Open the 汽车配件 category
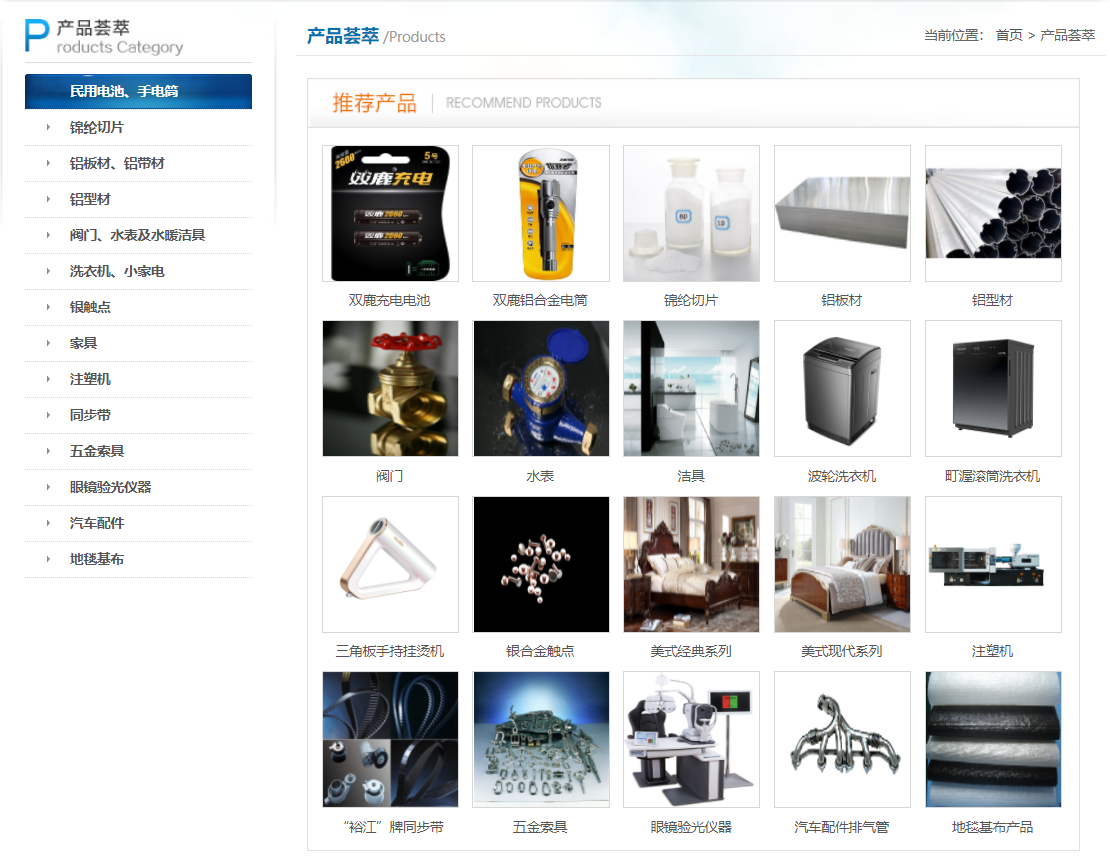 (x=96, y=523)
